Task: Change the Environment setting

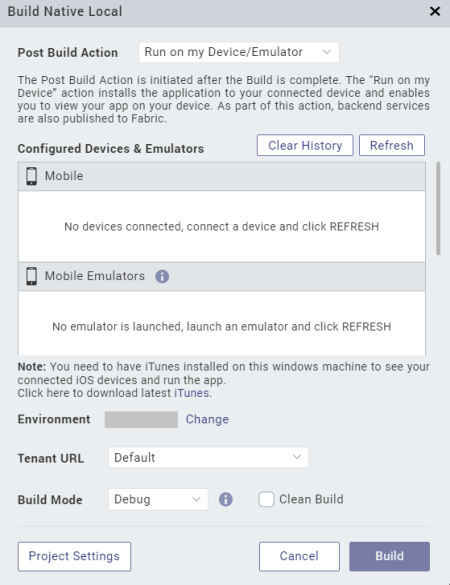Action: point(207,419)
